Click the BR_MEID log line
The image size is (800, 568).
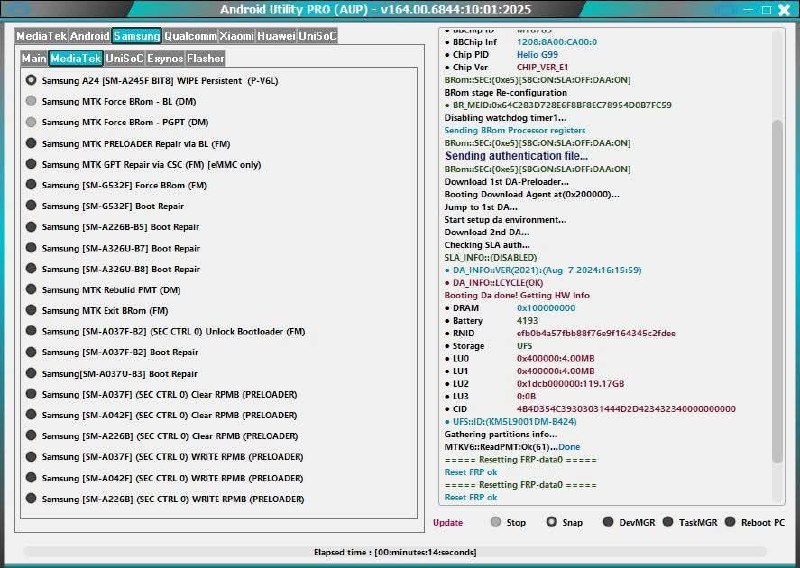tap(558, 105)
